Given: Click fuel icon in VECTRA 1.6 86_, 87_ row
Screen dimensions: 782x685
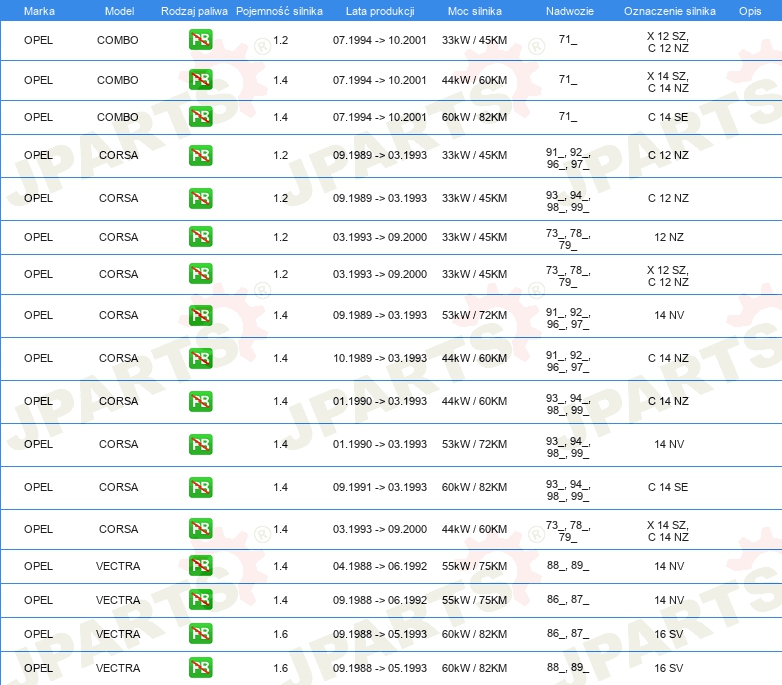Looking at the screenshot, I should 200,633.
